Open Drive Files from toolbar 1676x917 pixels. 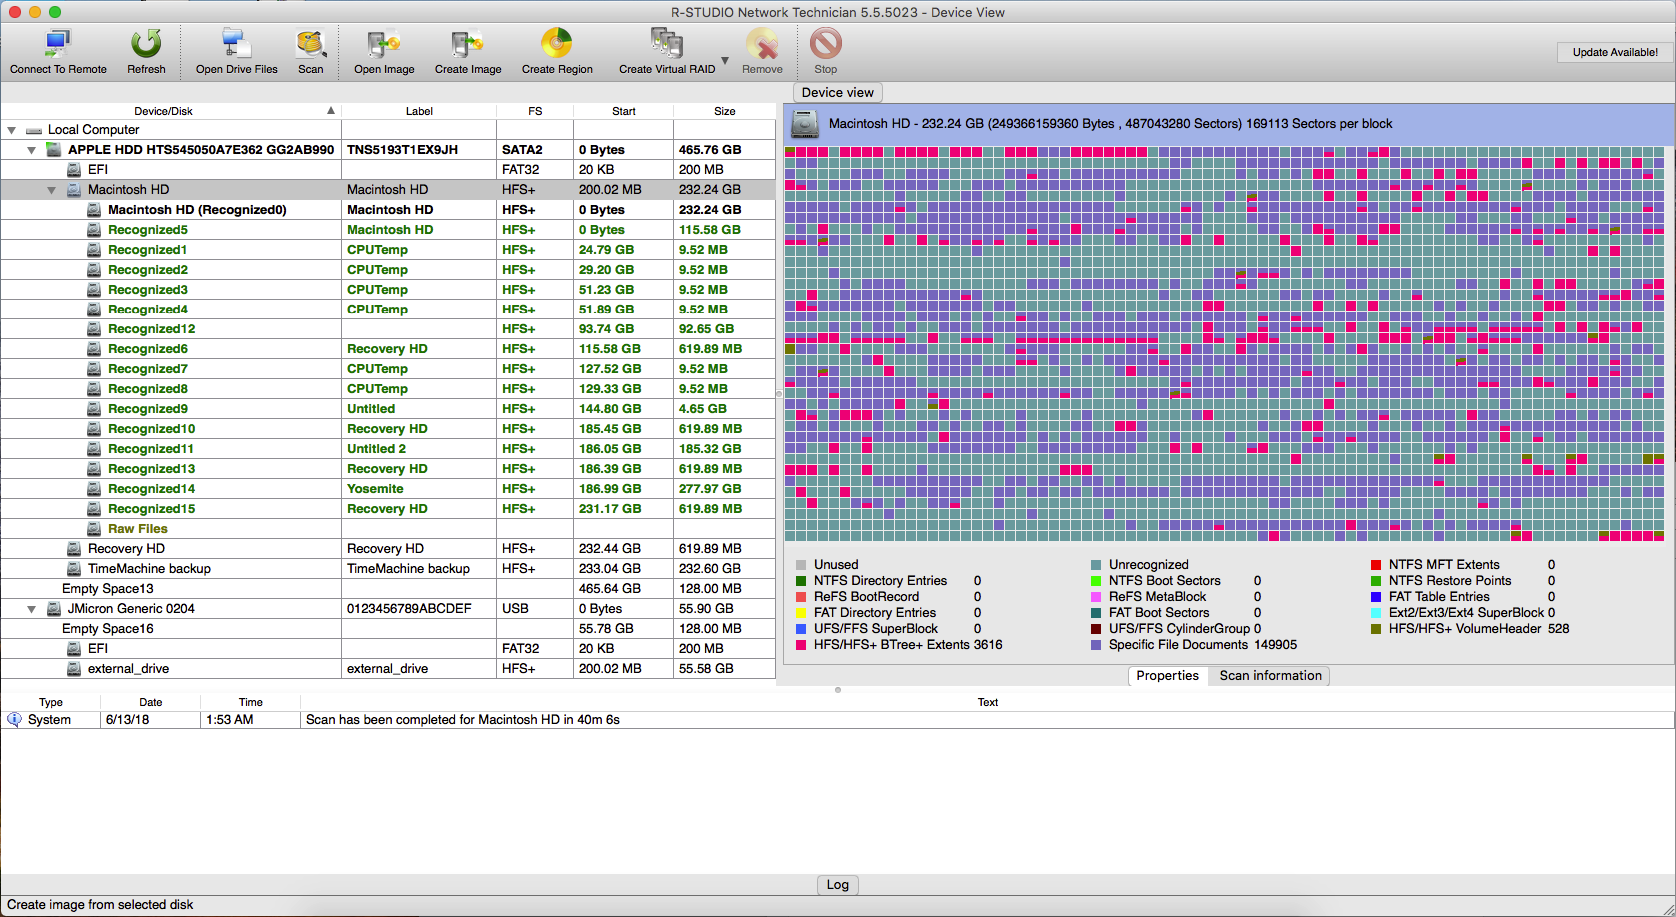pyautogui.click(x=236, y=44)
